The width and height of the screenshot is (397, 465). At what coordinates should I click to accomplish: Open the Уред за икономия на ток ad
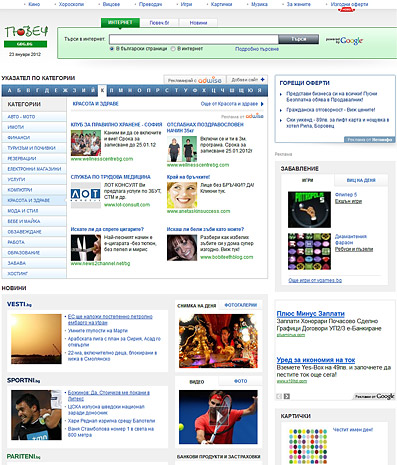tap(316, 360)
